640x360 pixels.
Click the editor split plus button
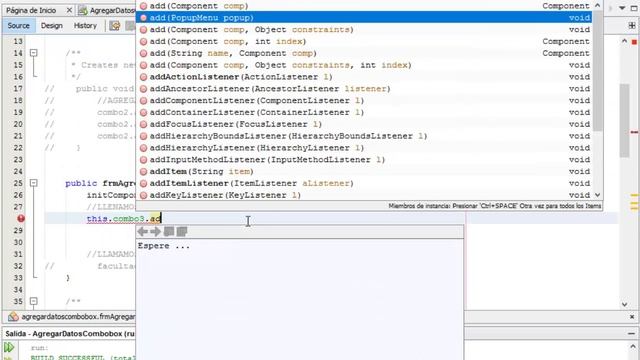coord(632,26)
